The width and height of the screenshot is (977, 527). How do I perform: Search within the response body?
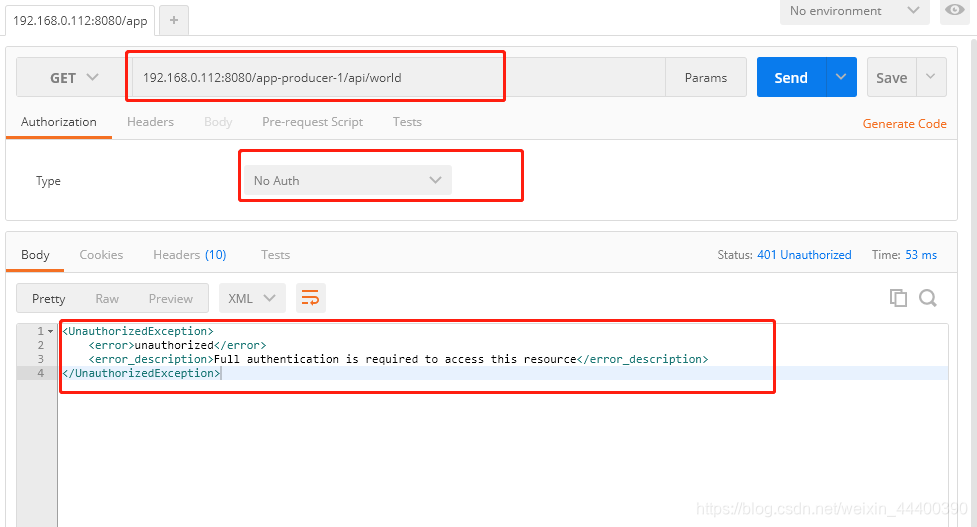pos(928,298)
